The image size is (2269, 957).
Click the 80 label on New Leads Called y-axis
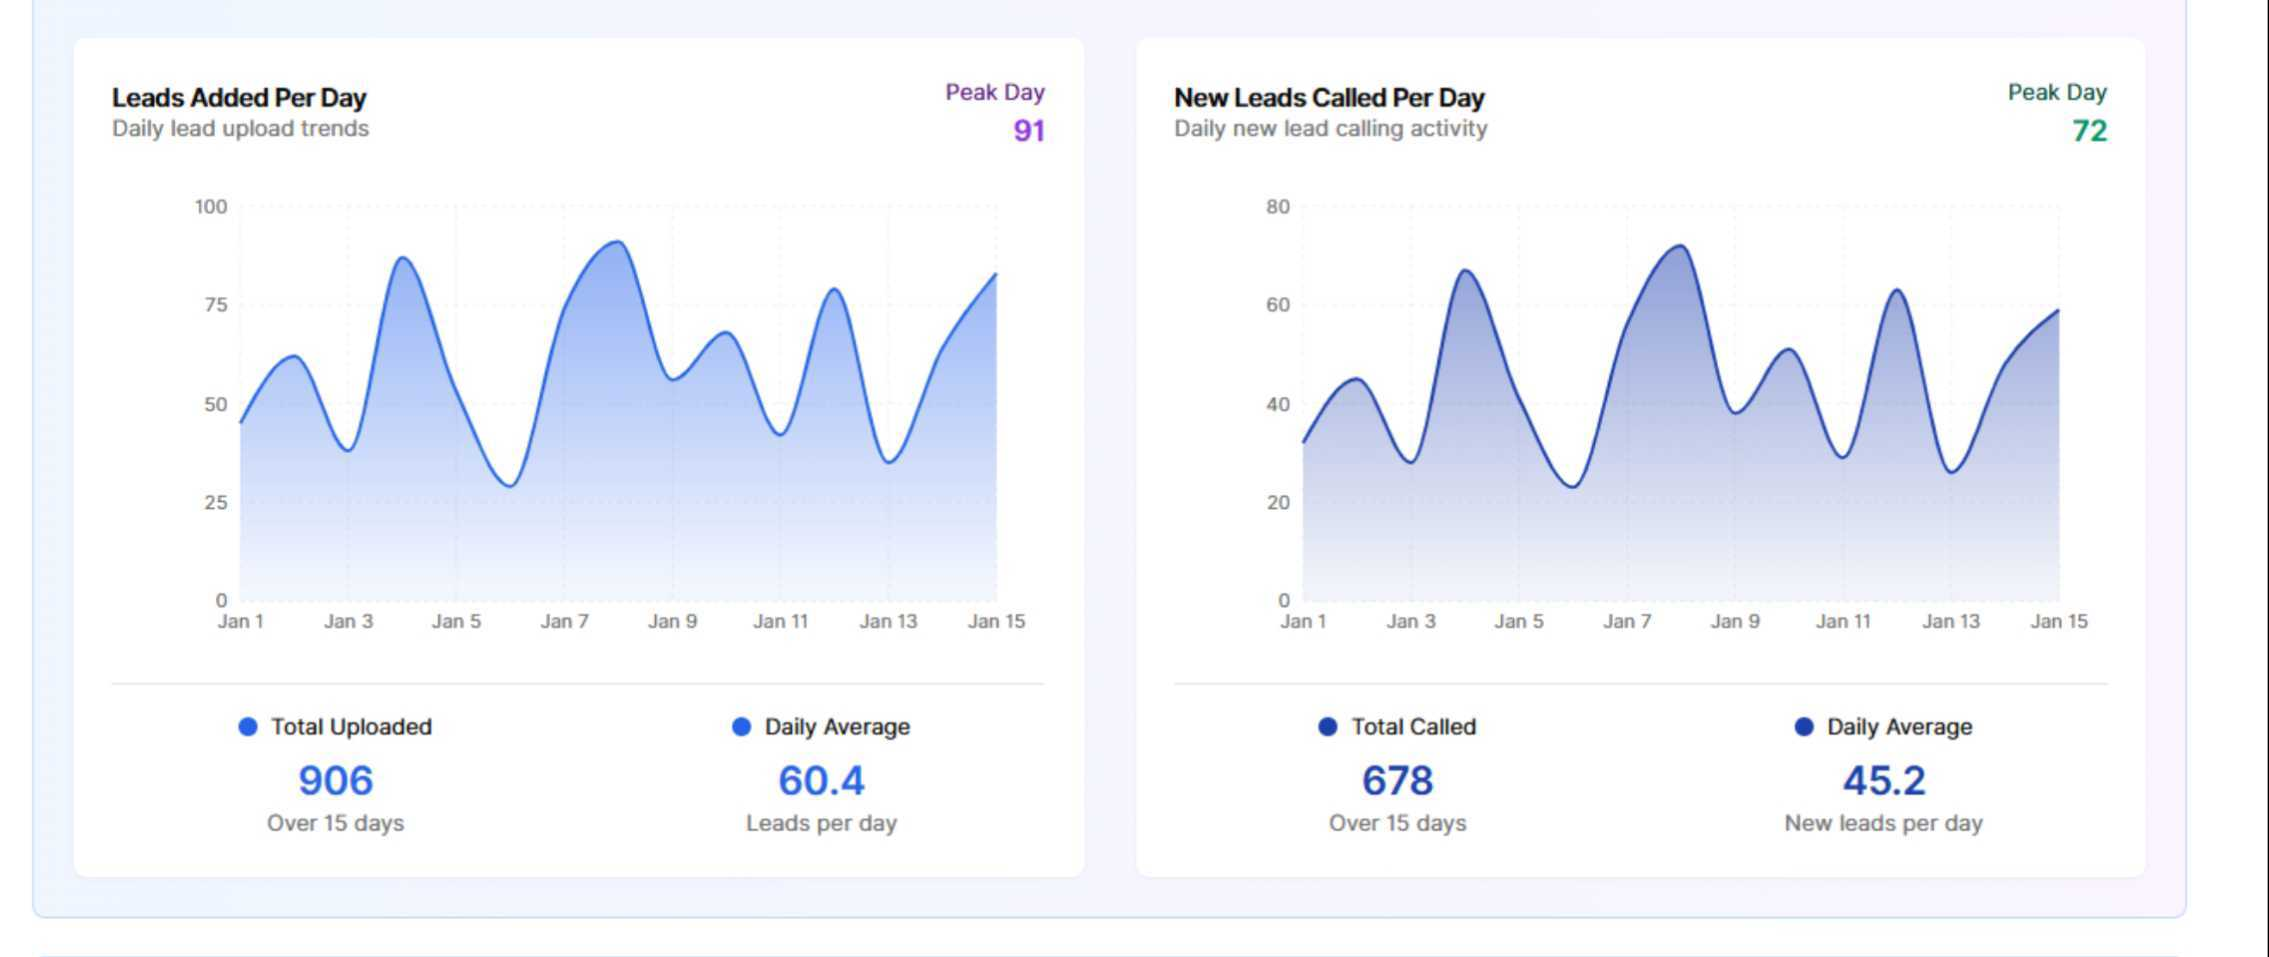click(1277, 207)
